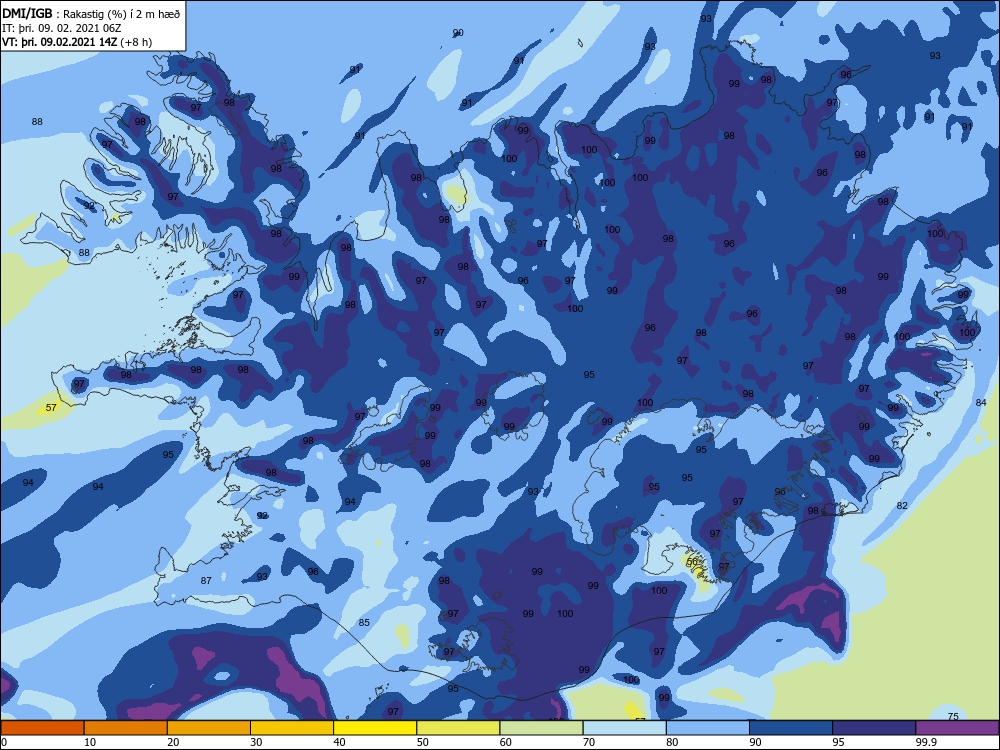Viewport: 1000px width, 750px height.
Task: Click the '75' humidity value on the map
Action: [953, 716]
